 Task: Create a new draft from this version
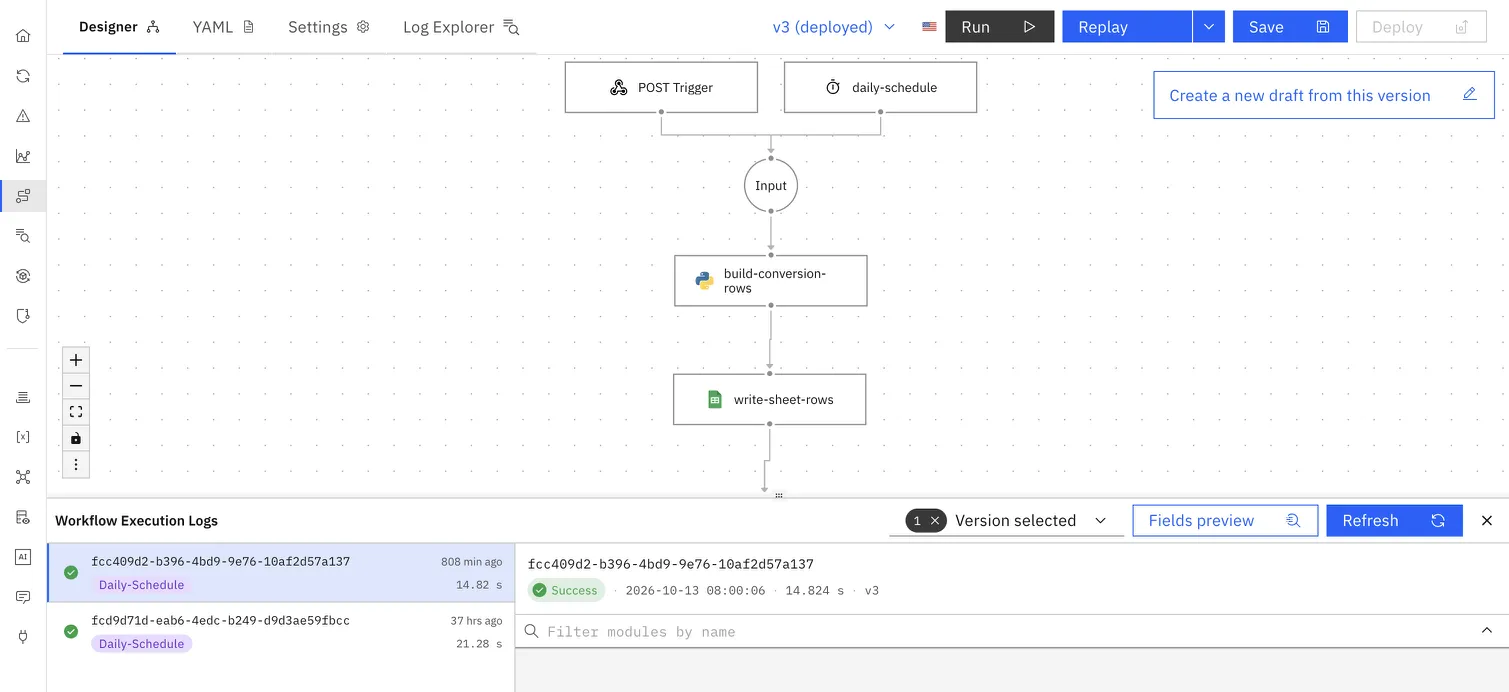1323,95
